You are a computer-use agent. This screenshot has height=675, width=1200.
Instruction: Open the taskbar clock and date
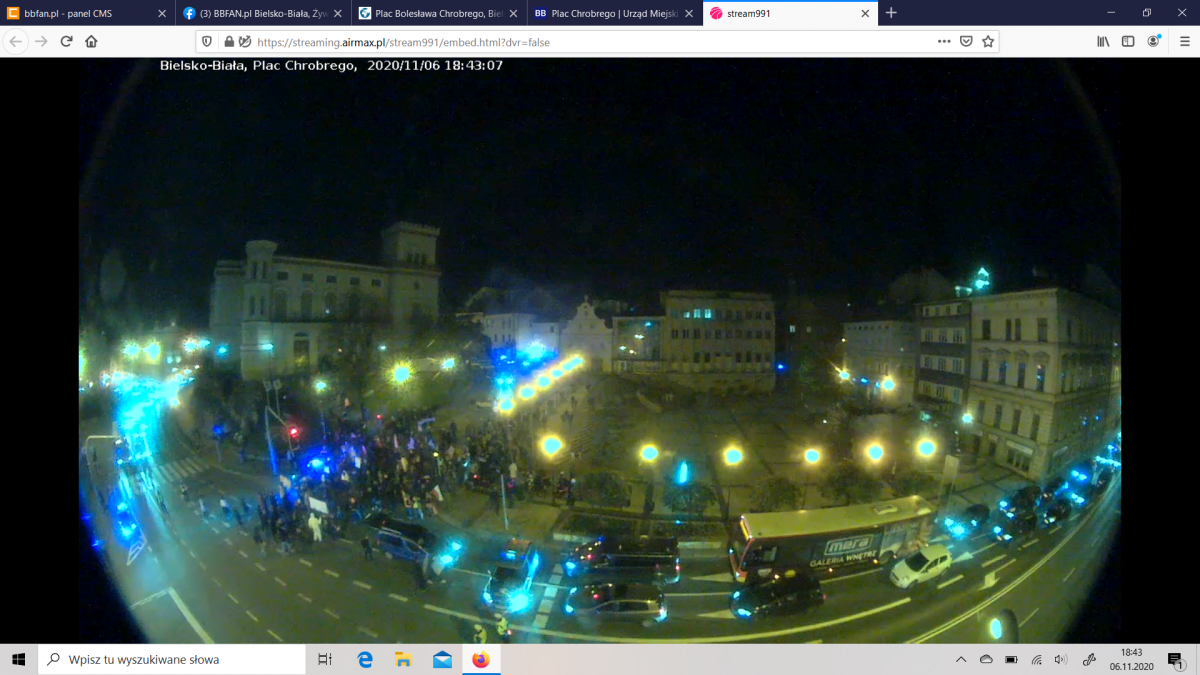(1131, 660)
